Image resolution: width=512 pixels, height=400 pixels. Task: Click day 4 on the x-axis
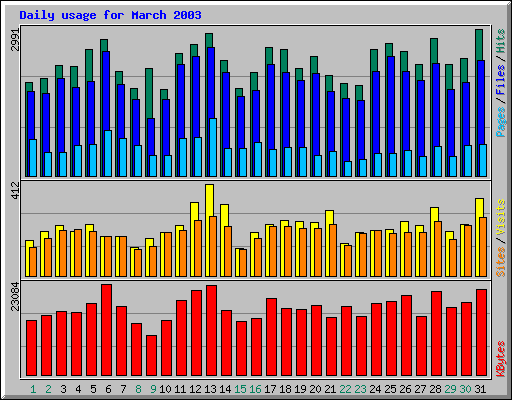pyautogui.click(x=78, y=389)
